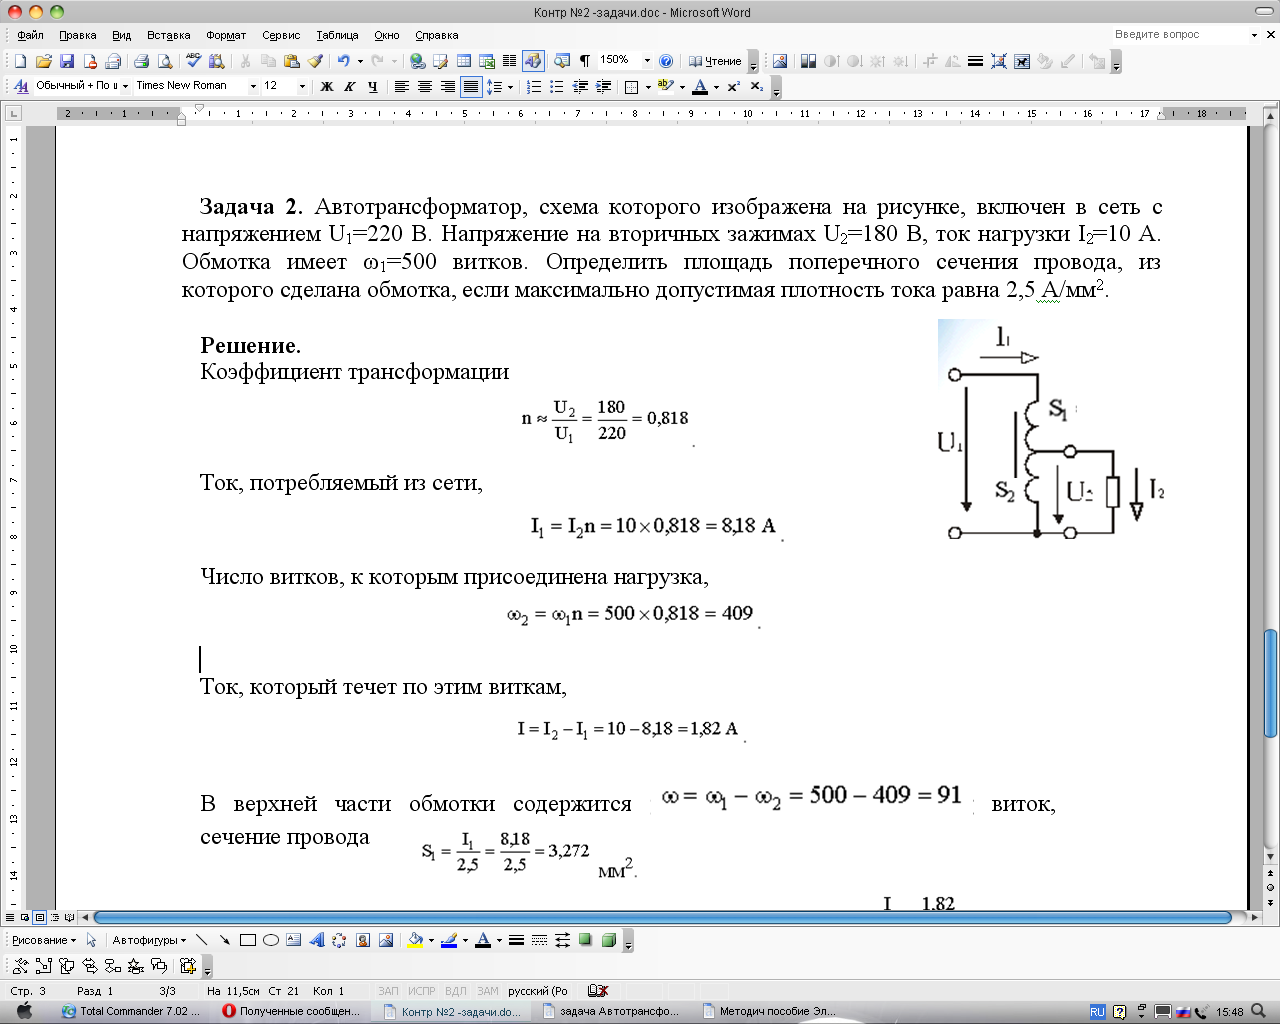
Task: Toggle underline Ч formatting
Action: point(372,87)
